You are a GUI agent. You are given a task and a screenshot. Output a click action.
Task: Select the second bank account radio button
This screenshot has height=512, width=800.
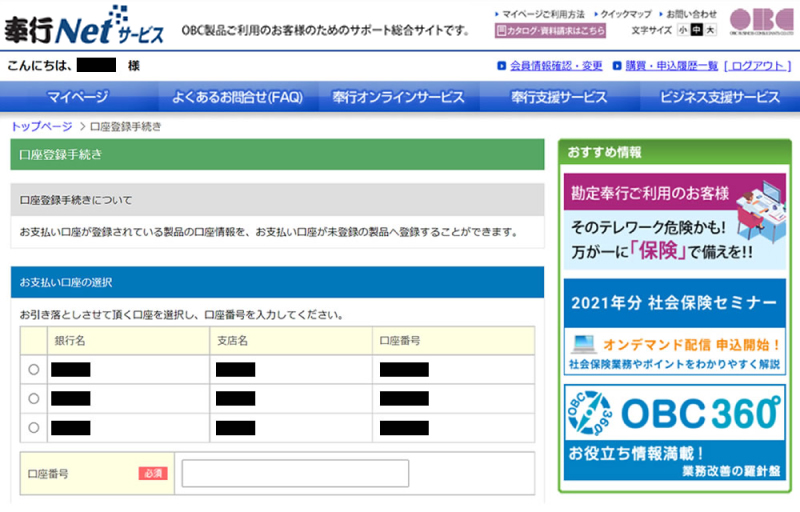(34, 398)
